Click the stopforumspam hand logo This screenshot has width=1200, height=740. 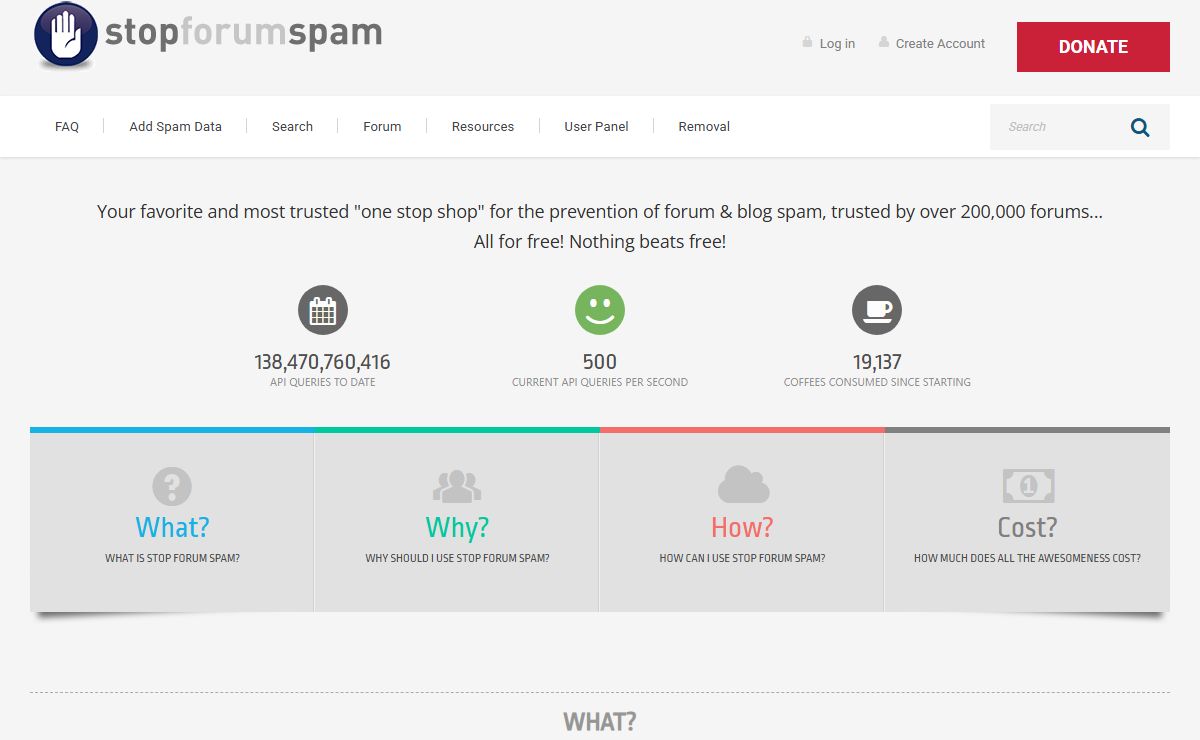click(x=66, y=35)
